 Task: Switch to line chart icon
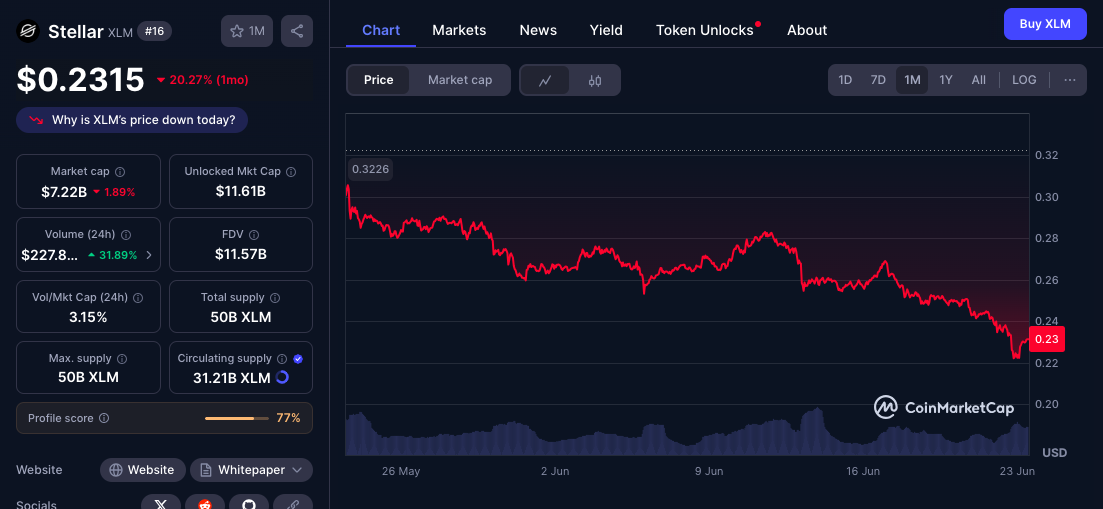[545, 80]
